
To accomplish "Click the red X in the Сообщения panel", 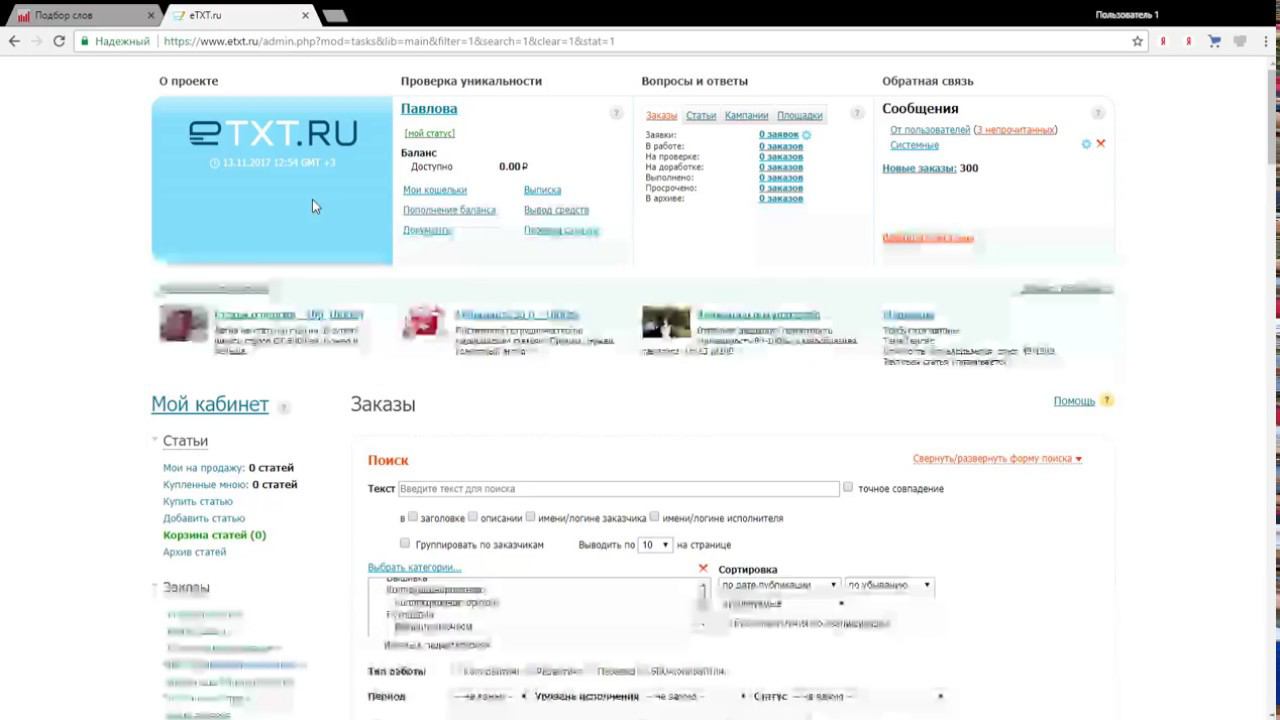I will (1101, 144).
